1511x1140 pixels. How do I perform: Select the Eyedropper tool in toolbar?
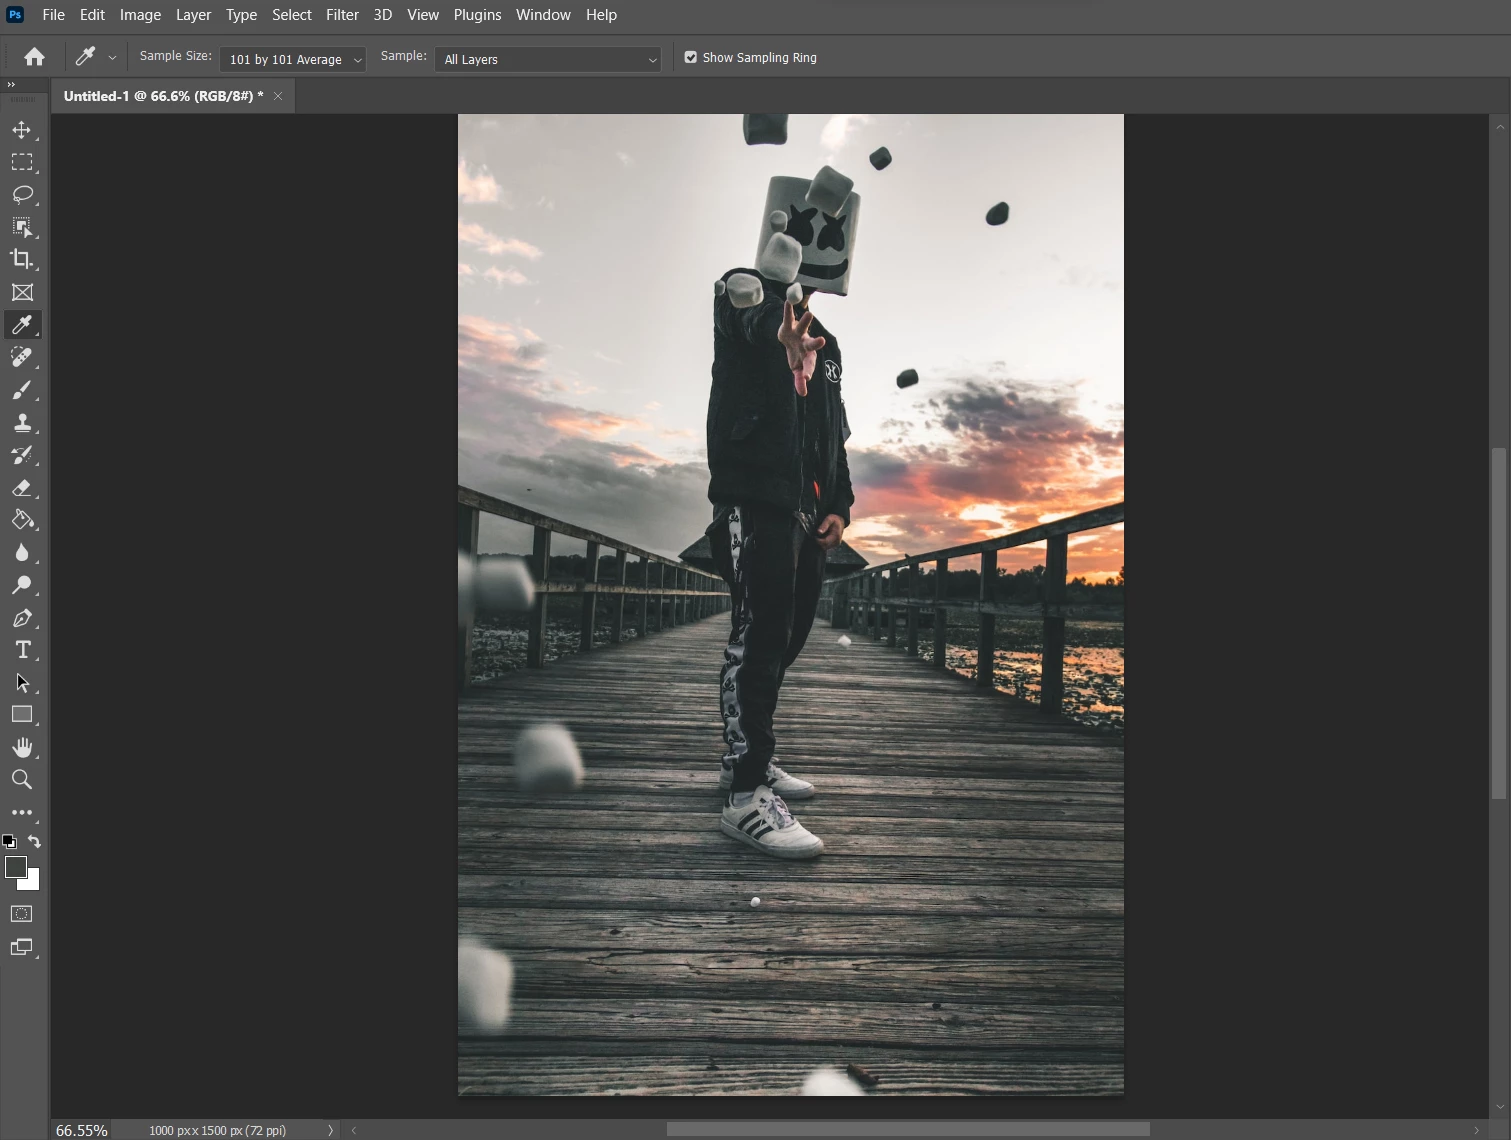coord(22,324)
